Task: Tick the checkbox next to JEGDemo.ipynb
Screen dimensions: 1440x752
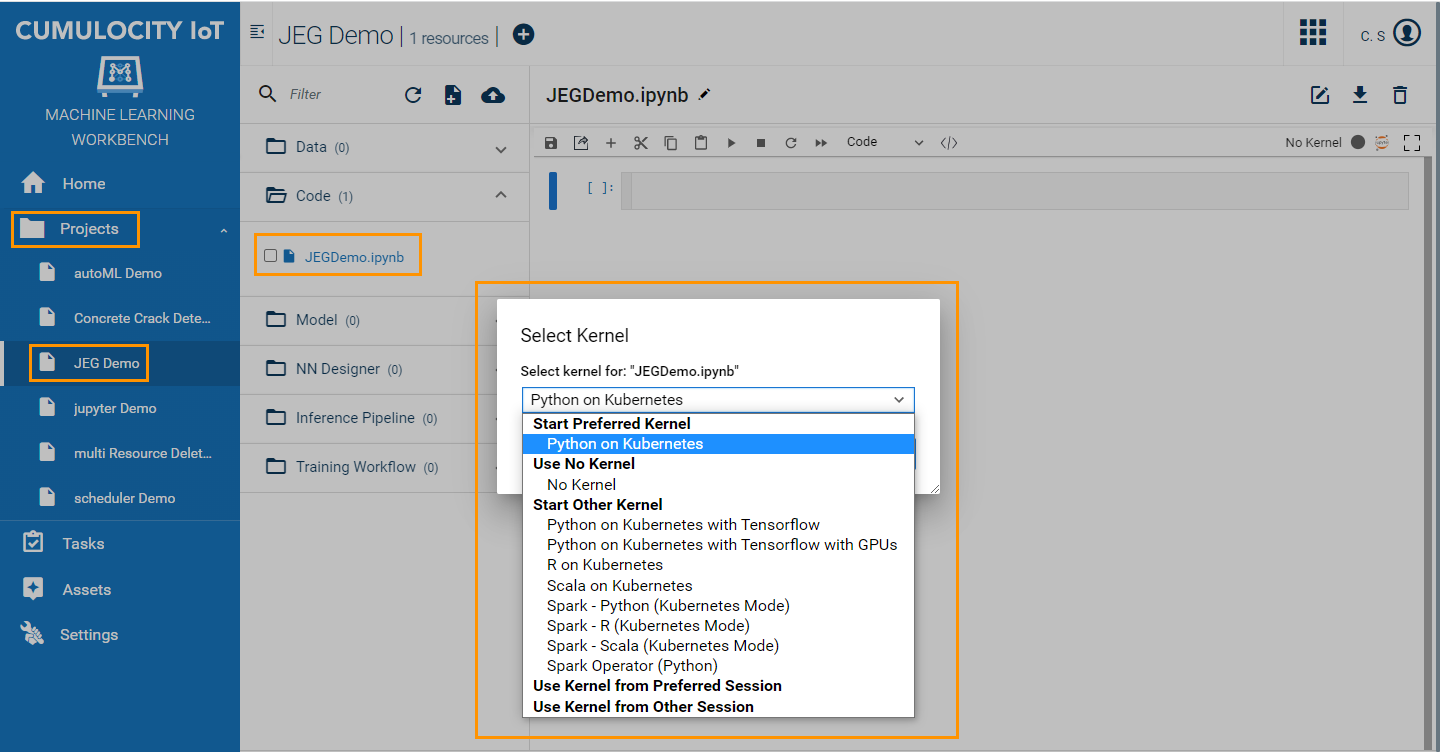Action: coord(270,256)
